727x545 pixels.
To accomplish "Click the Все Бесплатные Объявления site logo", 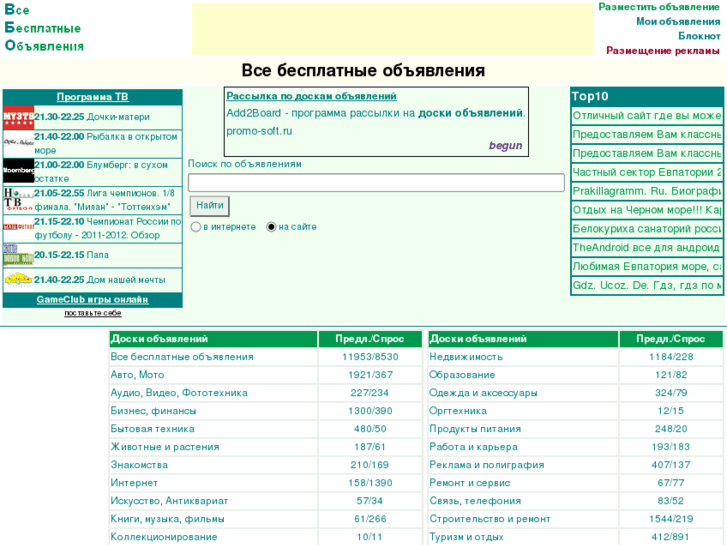I will 44,28.
